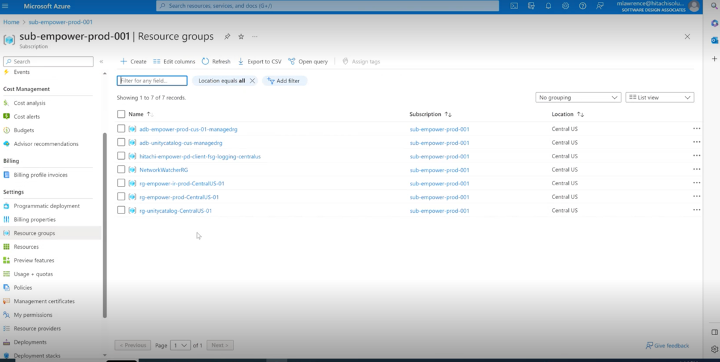
Task: Select all resource groups checkbox in header
Action: [121, 114]
